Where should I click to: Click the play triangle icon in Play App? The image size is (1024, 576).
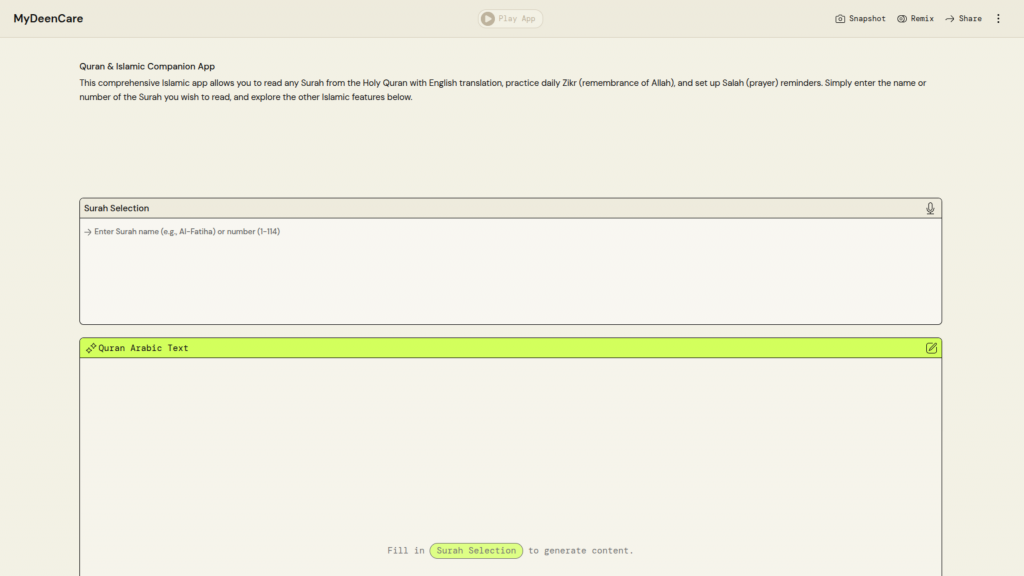pos(487,19)
